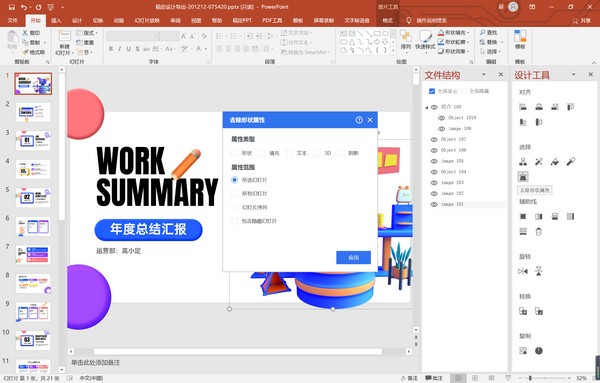Switch to the 插入 ribbon tab
Viewport: 600px width, 383px height.
[56, 20]
